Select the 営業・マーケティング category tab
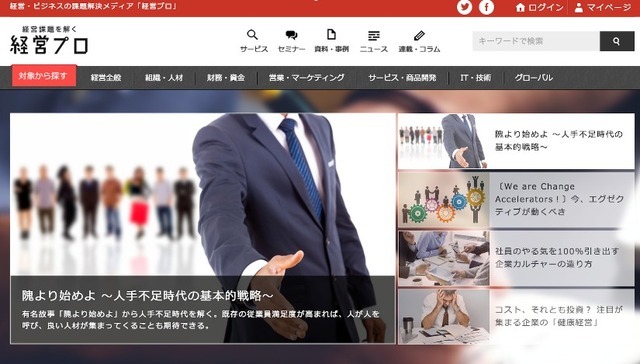This screenshot has height=364, width=640. [307, 78]
